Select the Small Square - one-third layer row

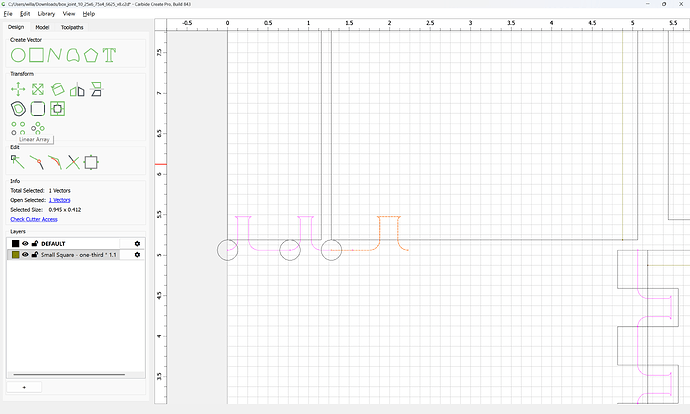coord(75,255)
